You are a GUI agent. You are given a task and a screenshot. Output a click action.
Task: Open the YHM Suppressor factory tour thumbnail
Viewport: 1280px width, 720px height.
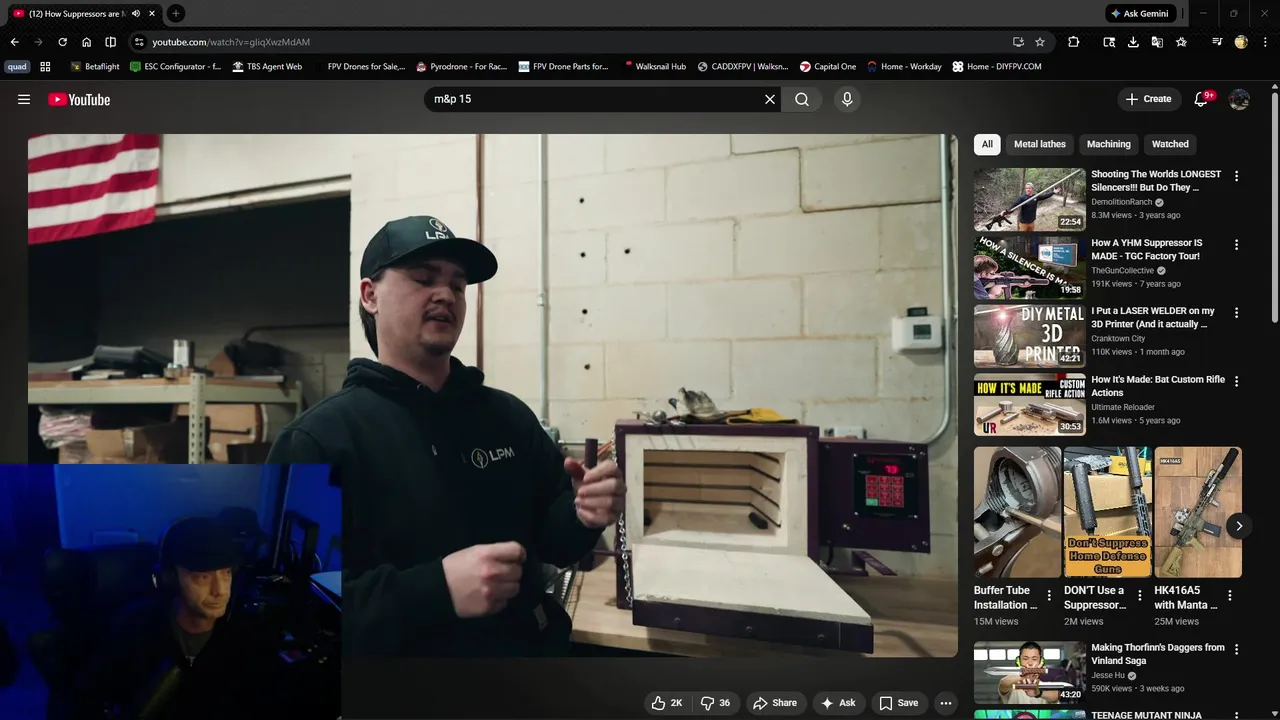pos(1030,267)
